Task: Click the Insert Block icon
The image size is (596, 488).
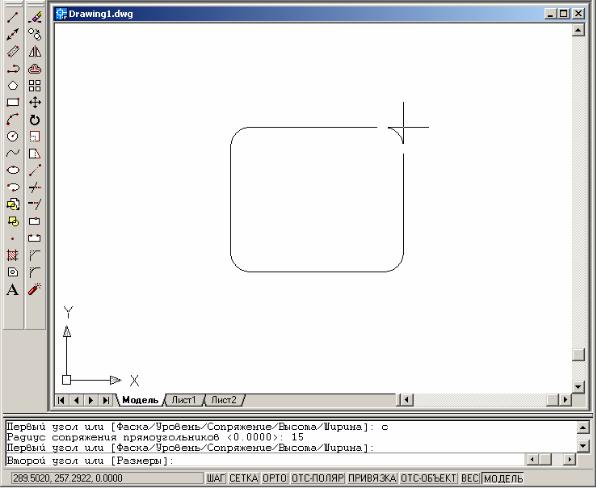Action: point(13,204)
